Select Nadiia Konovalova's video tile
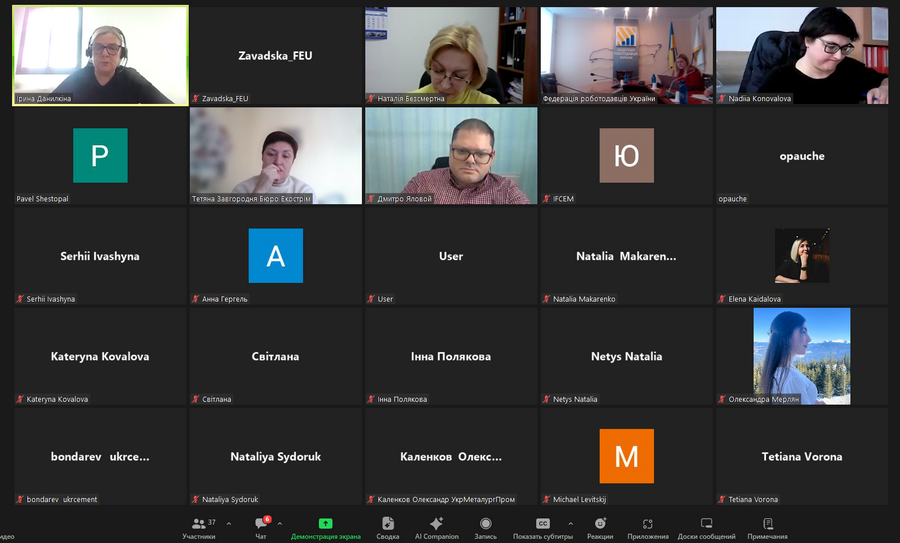This screenshot has height=543, width=900. click(801, 55)
